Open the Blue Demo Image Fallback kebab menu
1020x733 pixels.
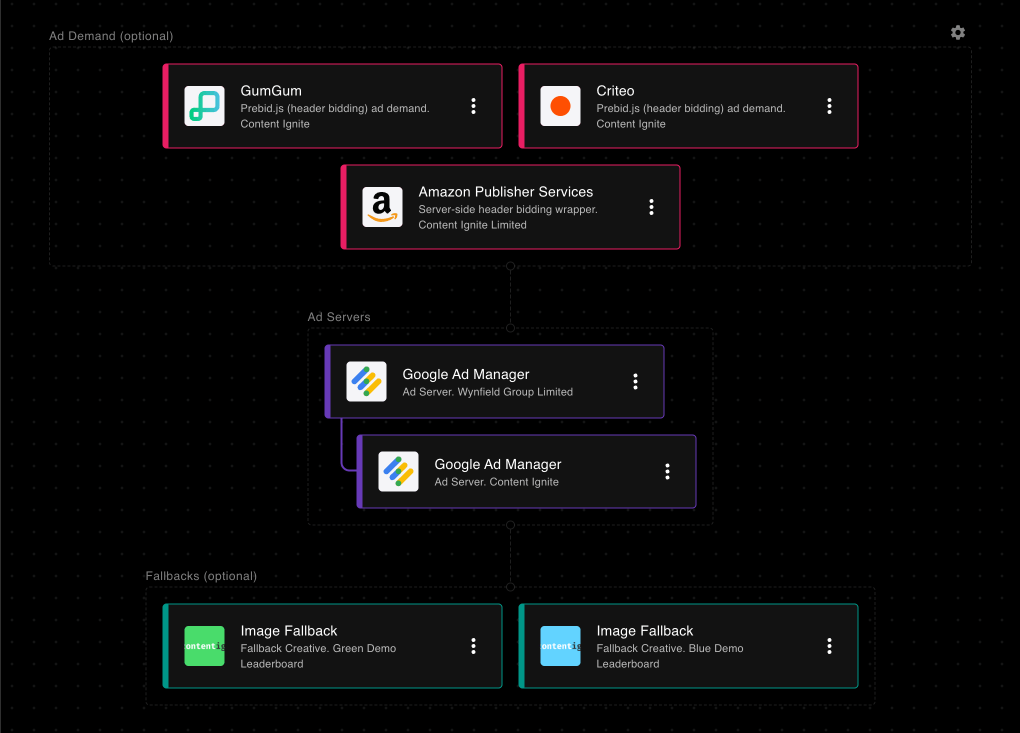point(829,645)
